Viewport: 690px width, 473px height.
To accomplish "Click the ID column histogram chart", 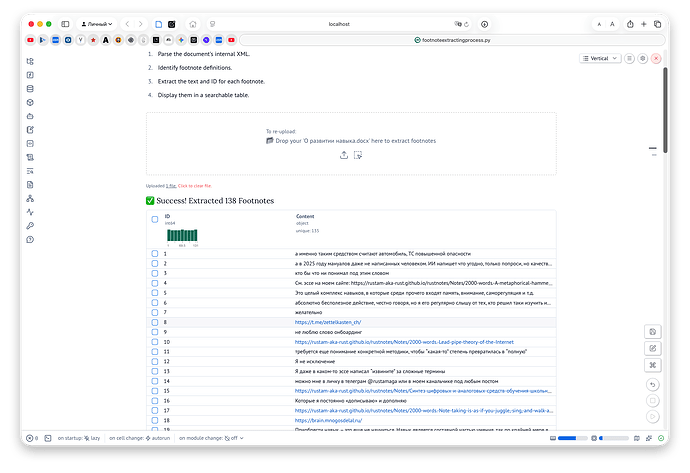I will 182,236.
